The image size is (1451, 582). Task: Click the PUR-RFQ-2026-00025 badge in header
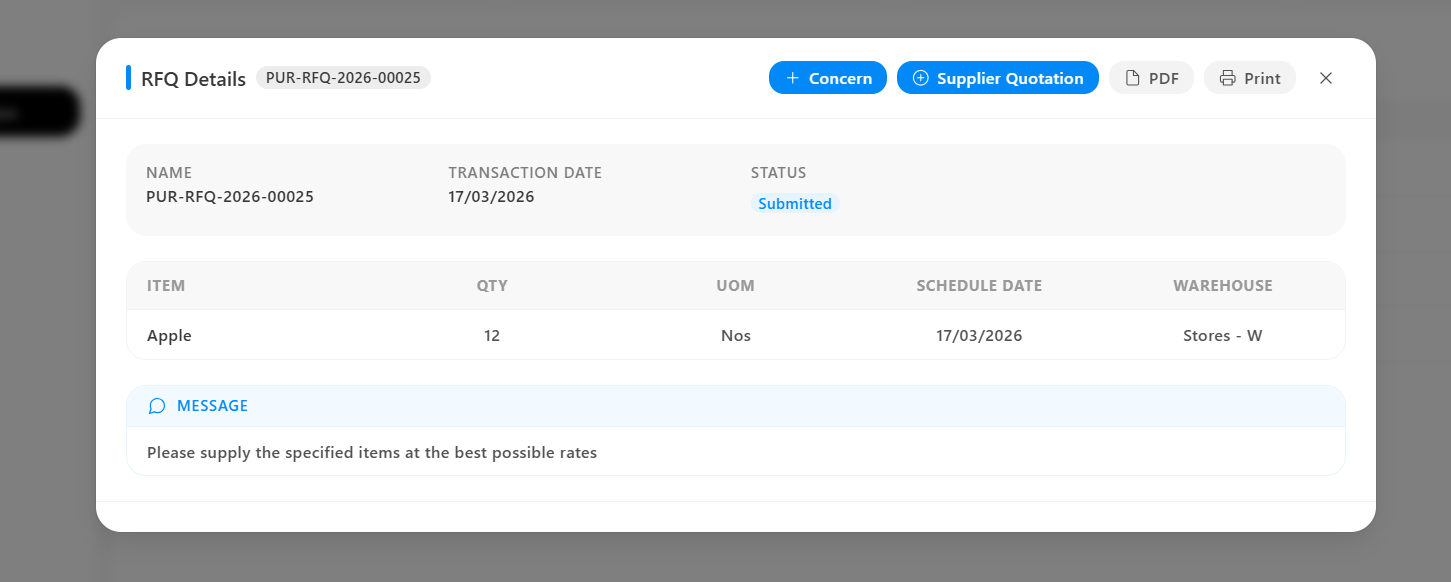(x=343, y=78)
